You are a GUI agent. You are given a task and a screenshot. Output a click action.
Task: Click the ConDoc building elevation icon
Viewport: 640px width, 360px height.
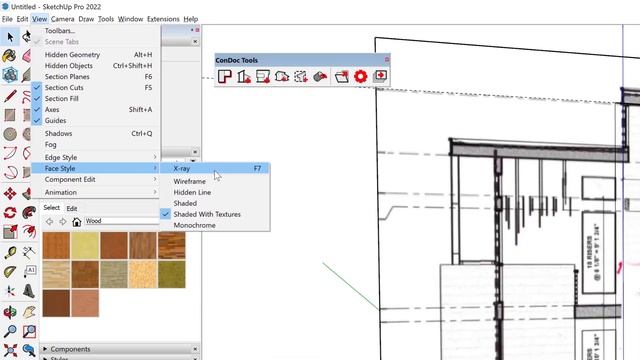(x=244, y=76)
